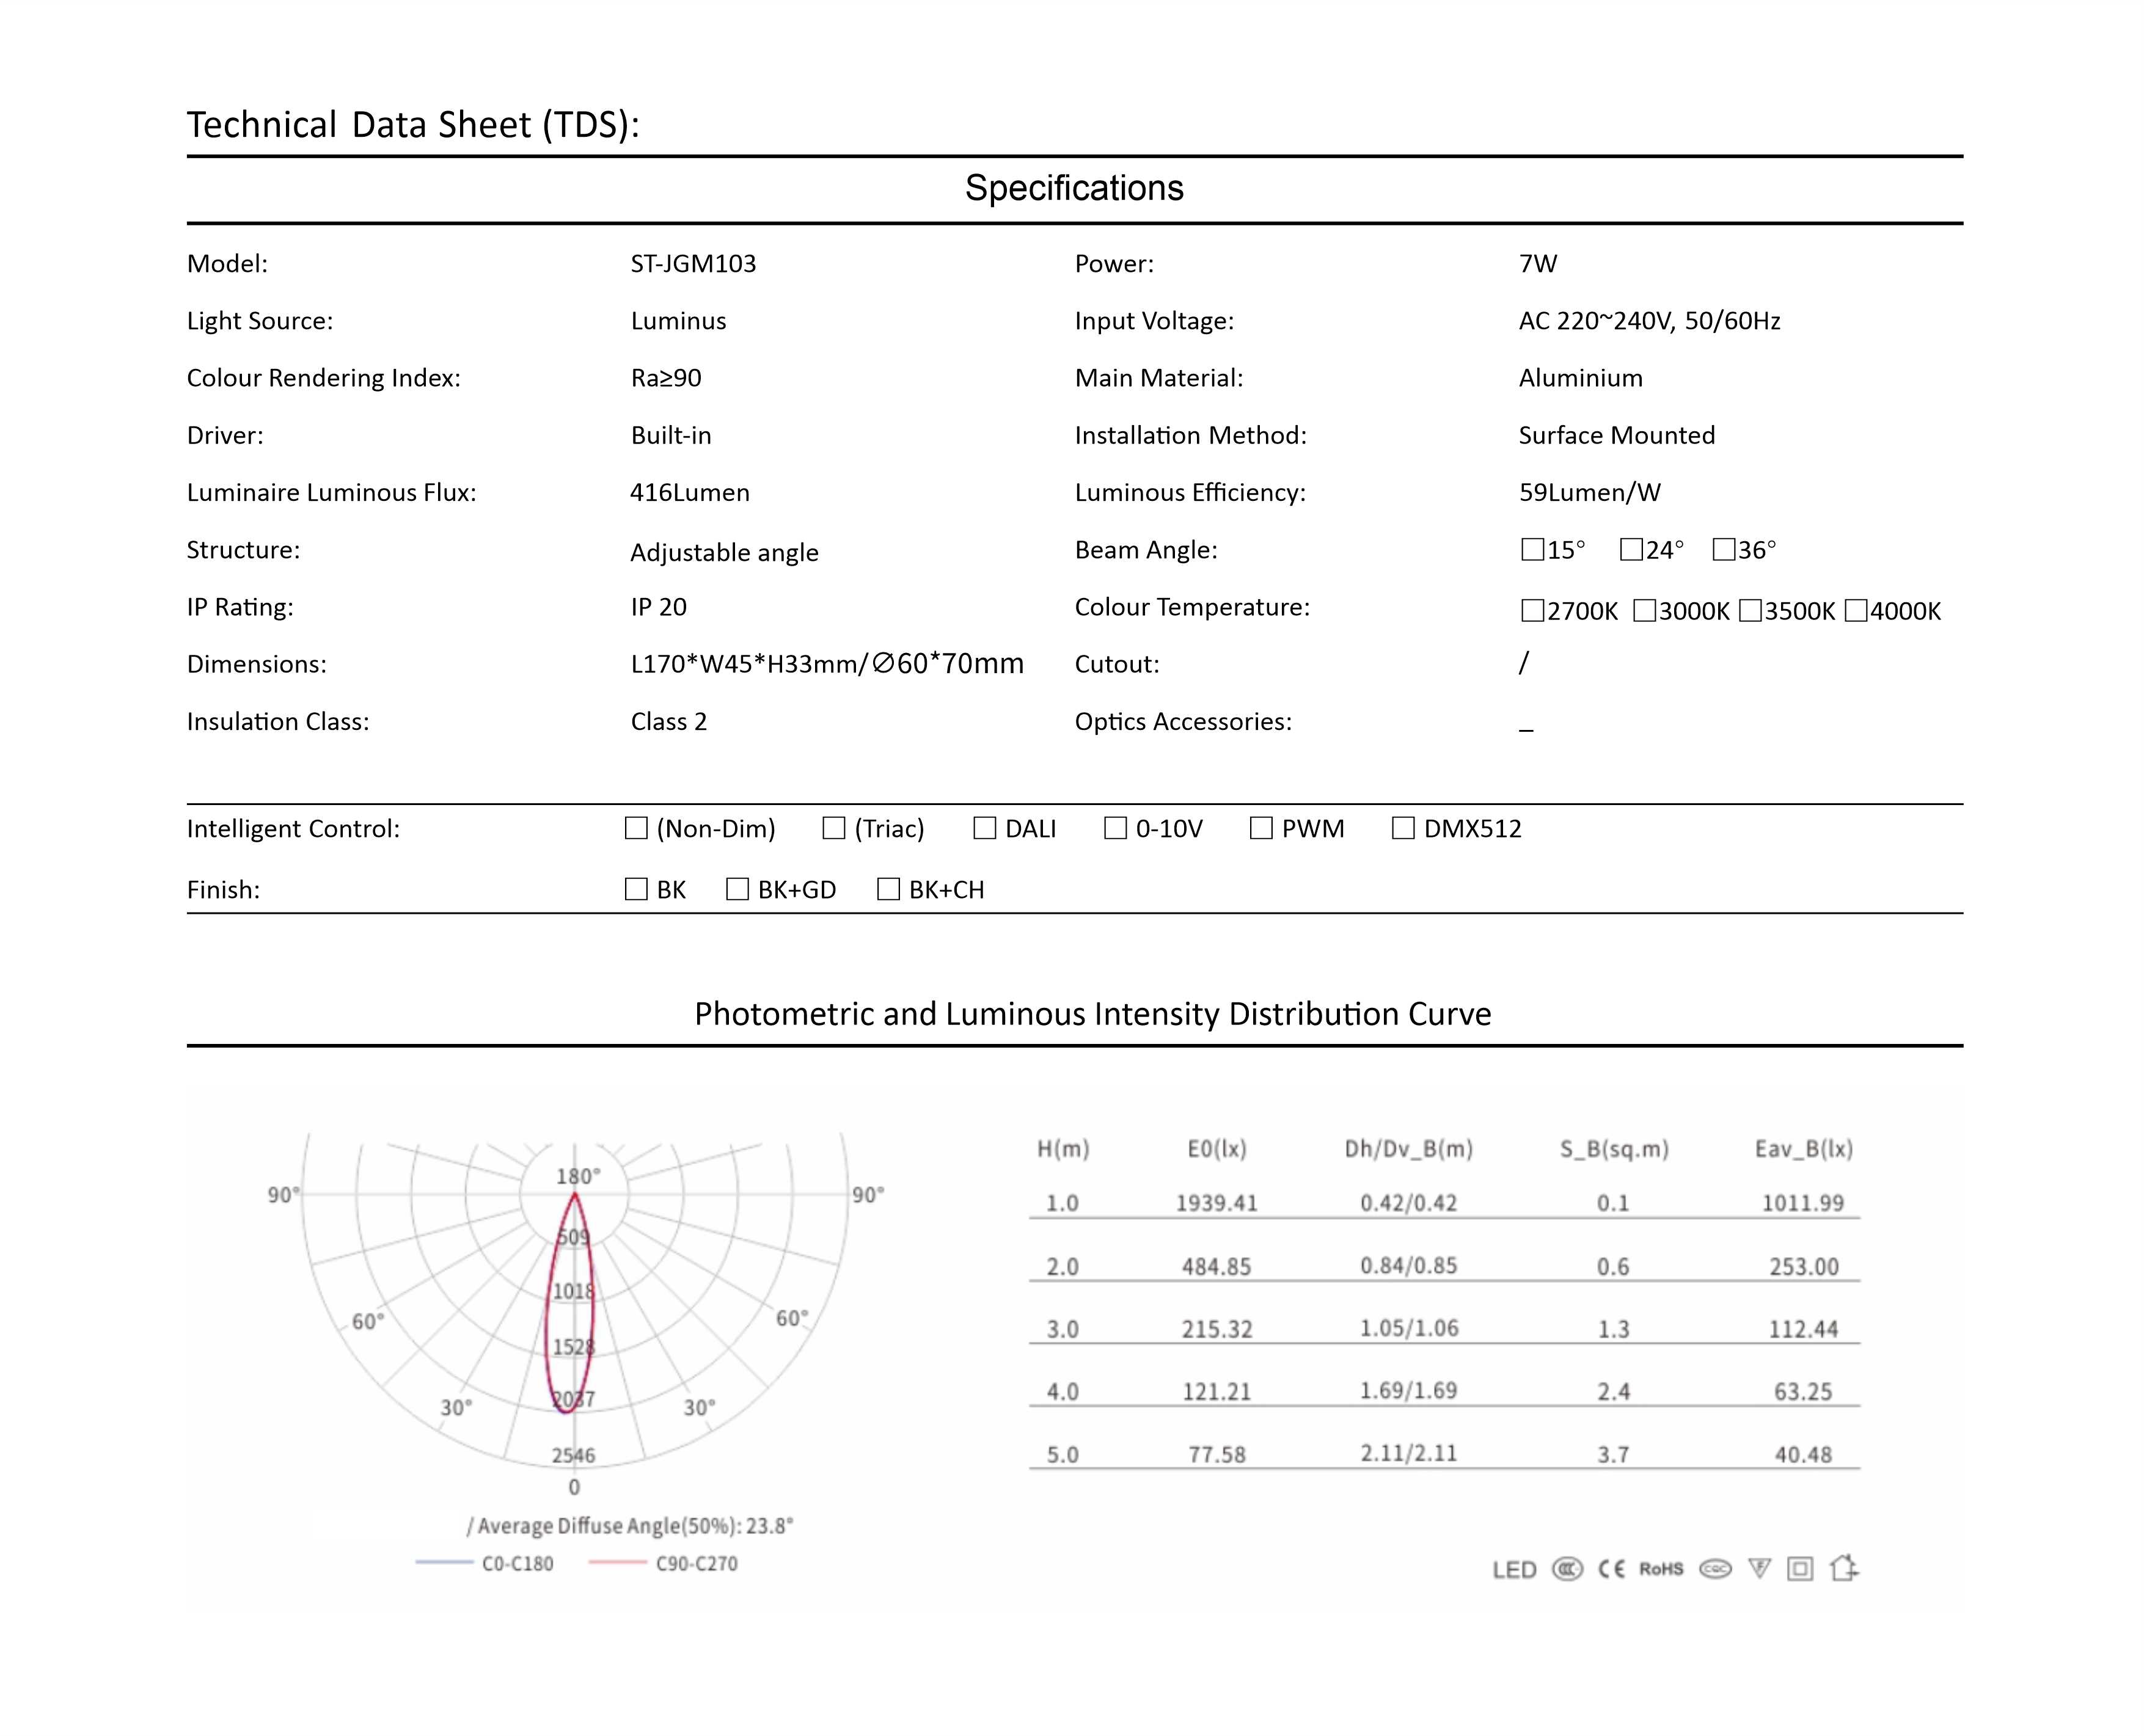Select the BK+GD finish checkbox
Screen dimensions: 2144x1736
tap(738, 889)
